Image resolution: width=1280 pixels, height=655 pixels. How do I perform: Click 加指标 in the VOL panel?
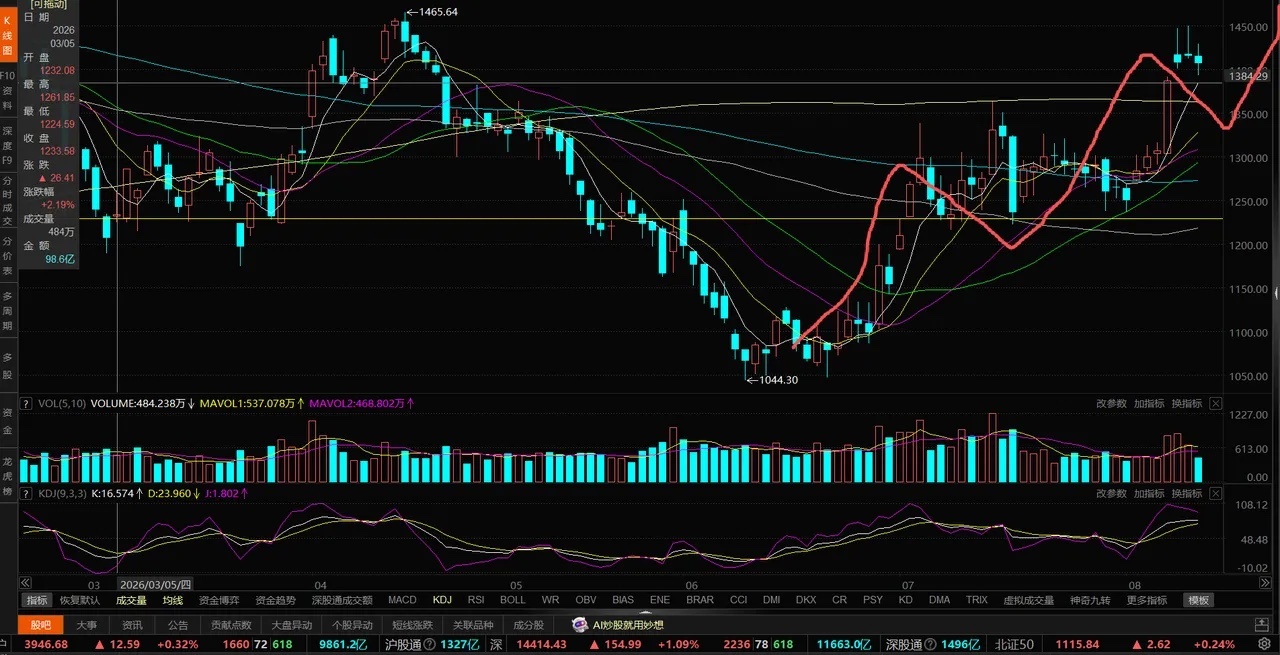[1149, 404]
